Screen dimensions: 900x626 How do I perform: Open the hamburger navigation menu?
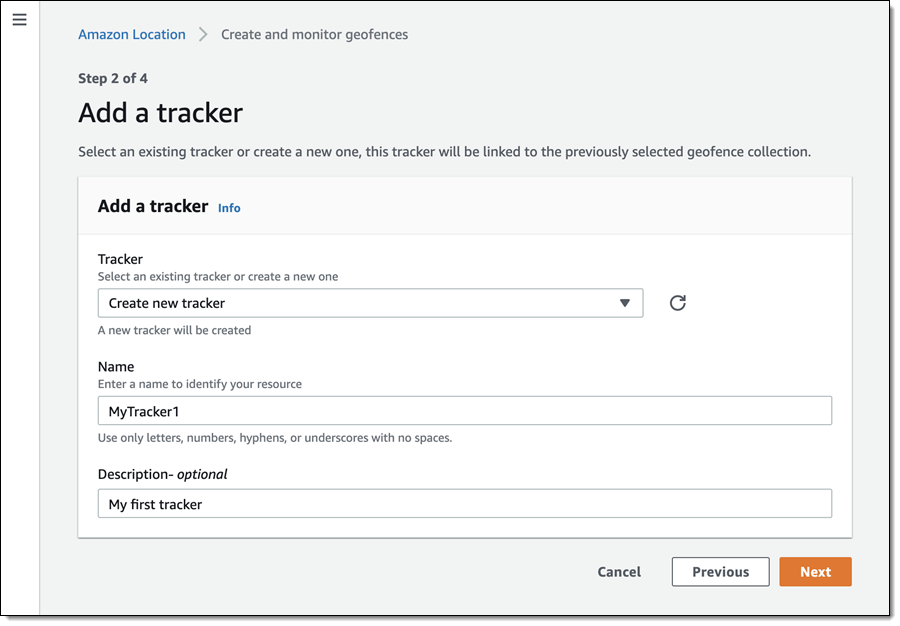(x=19, y=20)
